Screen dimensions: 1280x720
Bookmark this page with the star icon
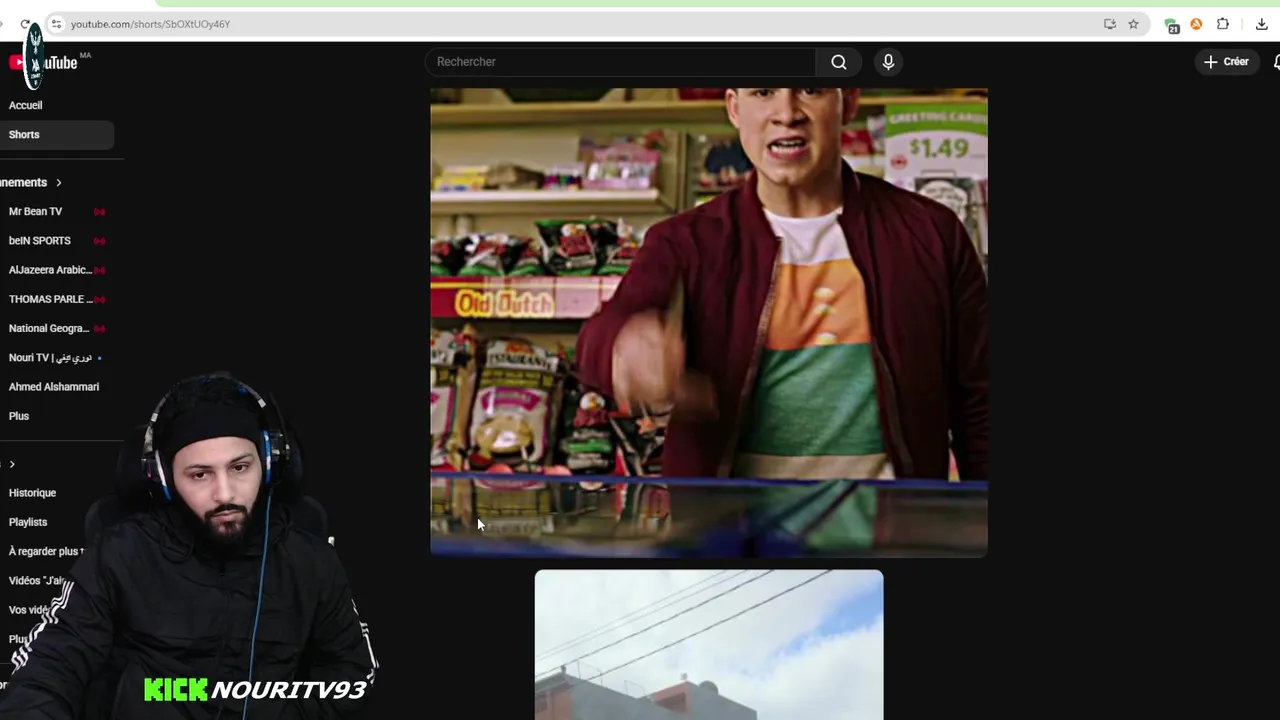point(1133,24)
